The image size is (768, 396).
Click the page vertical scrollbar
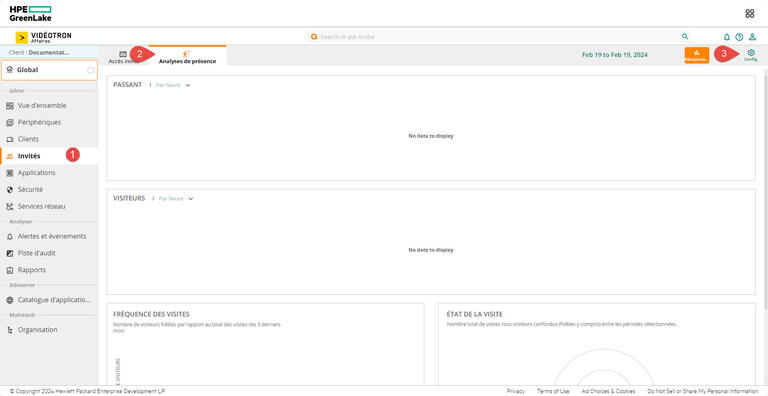point(766,189)
